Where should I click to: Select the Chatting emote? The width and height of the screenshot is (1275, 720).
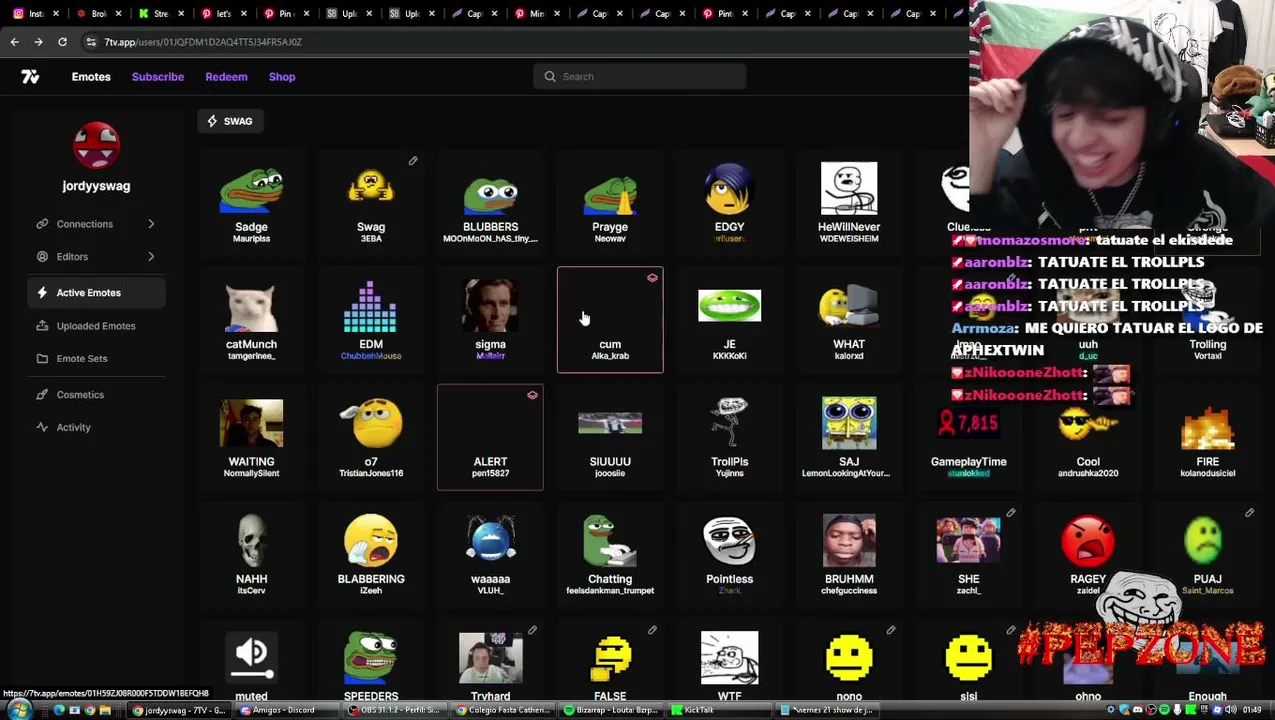coord(610,555)
